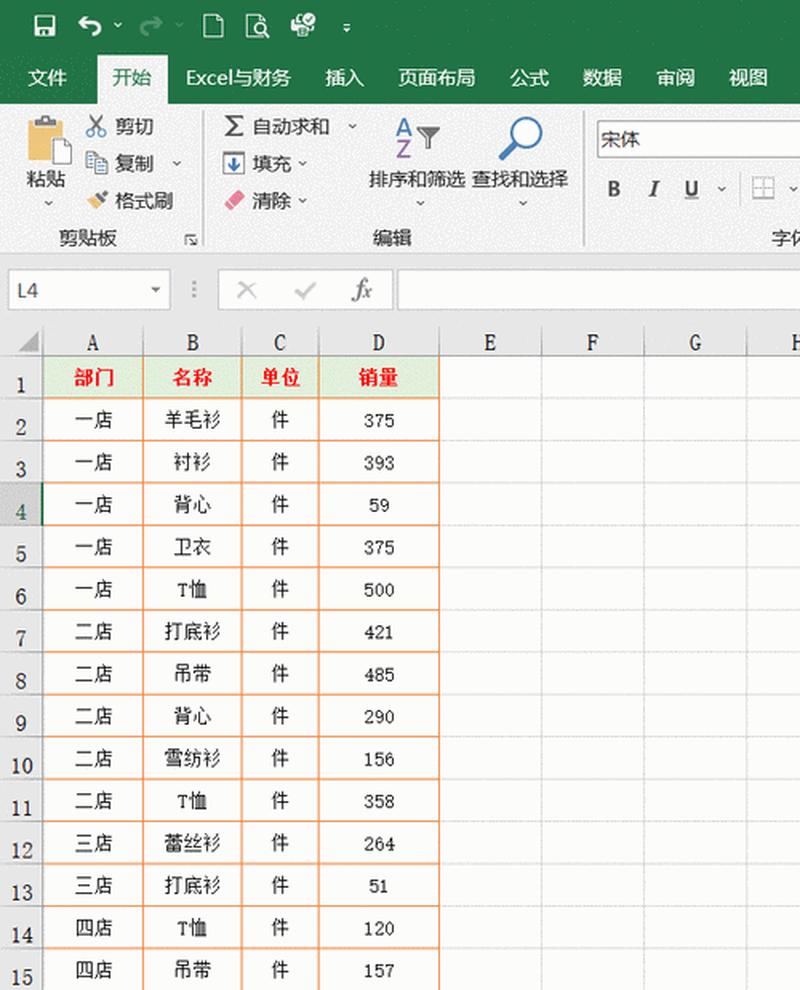Click the Print Preview icon

[x=257, y=26]
